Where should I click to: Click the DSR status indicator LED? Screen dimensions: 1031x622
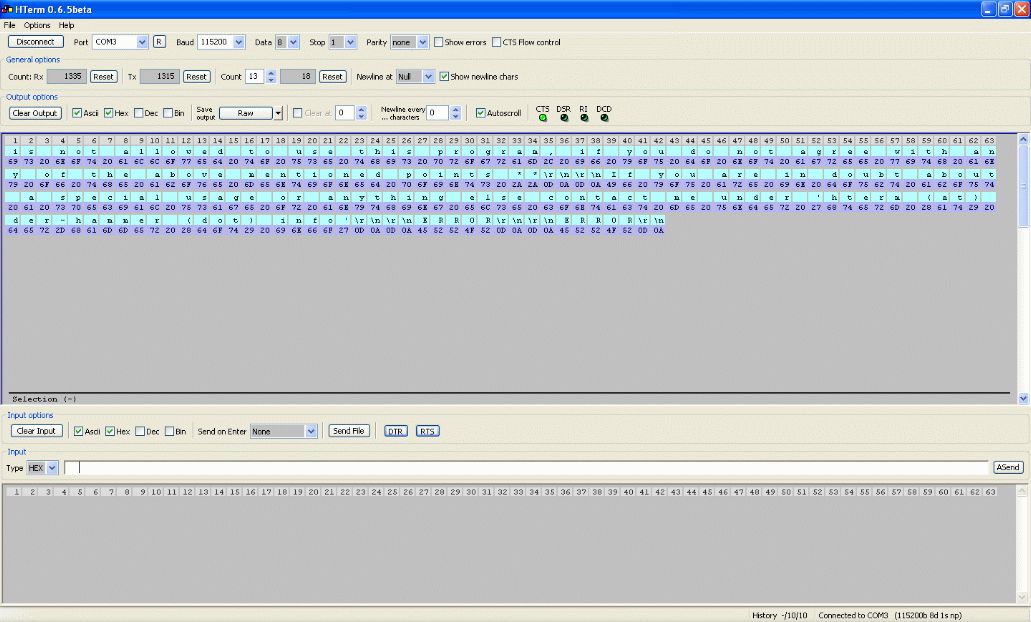pos(564,117)
